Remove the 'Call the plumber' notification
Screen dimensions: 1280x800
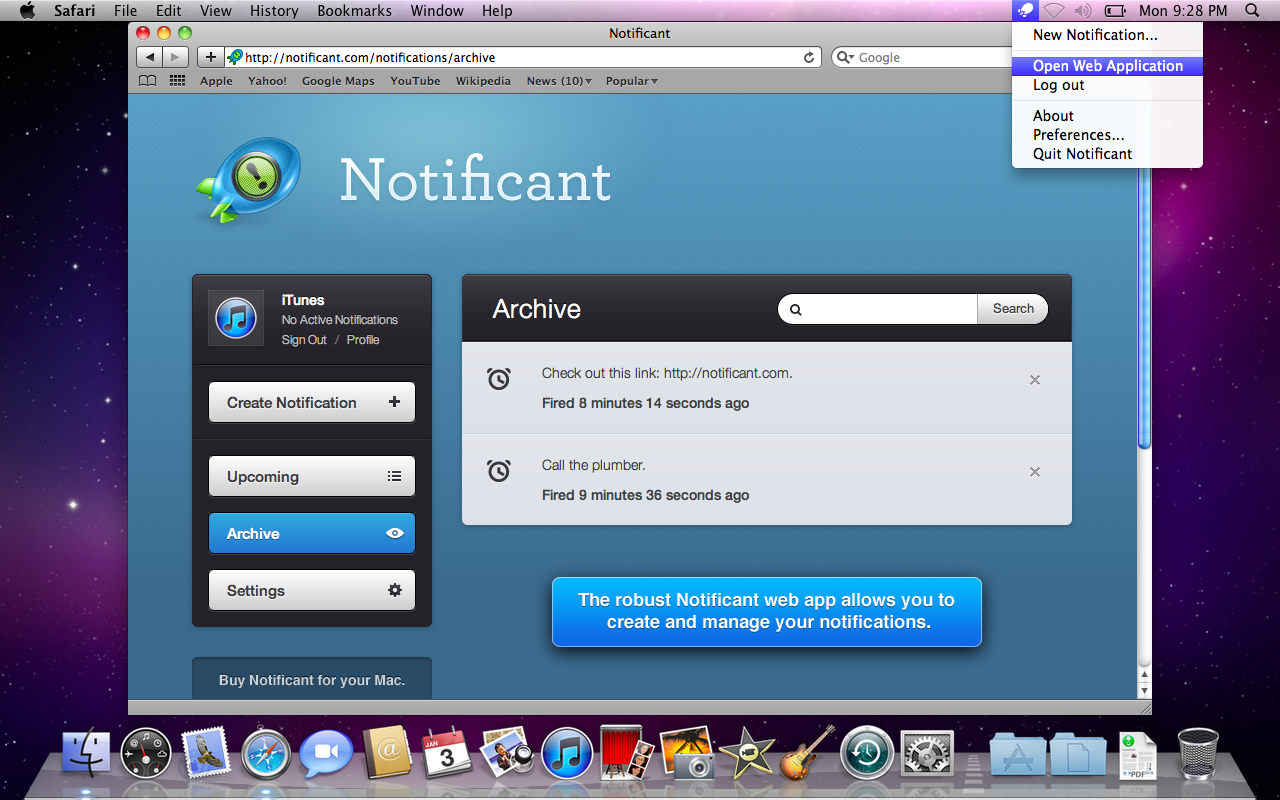pos(1035,472)
